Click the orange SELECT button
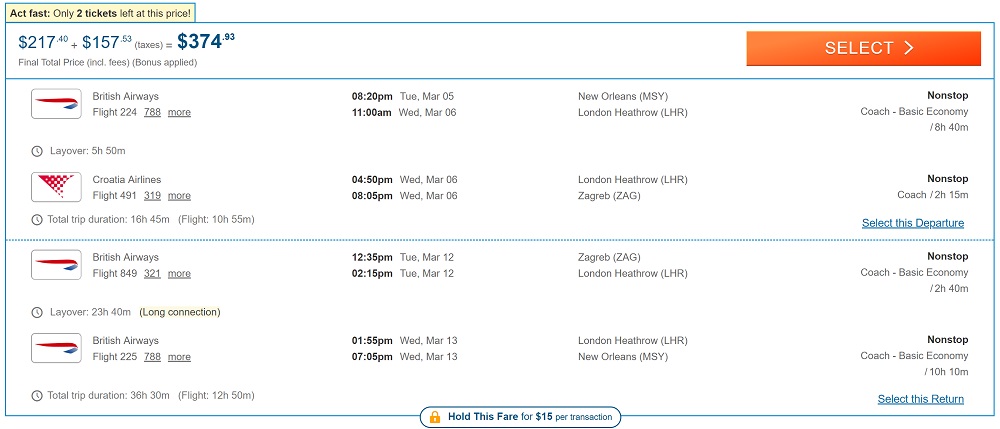The height and width of the screenshot is (429, 1000). coord(863,48)
